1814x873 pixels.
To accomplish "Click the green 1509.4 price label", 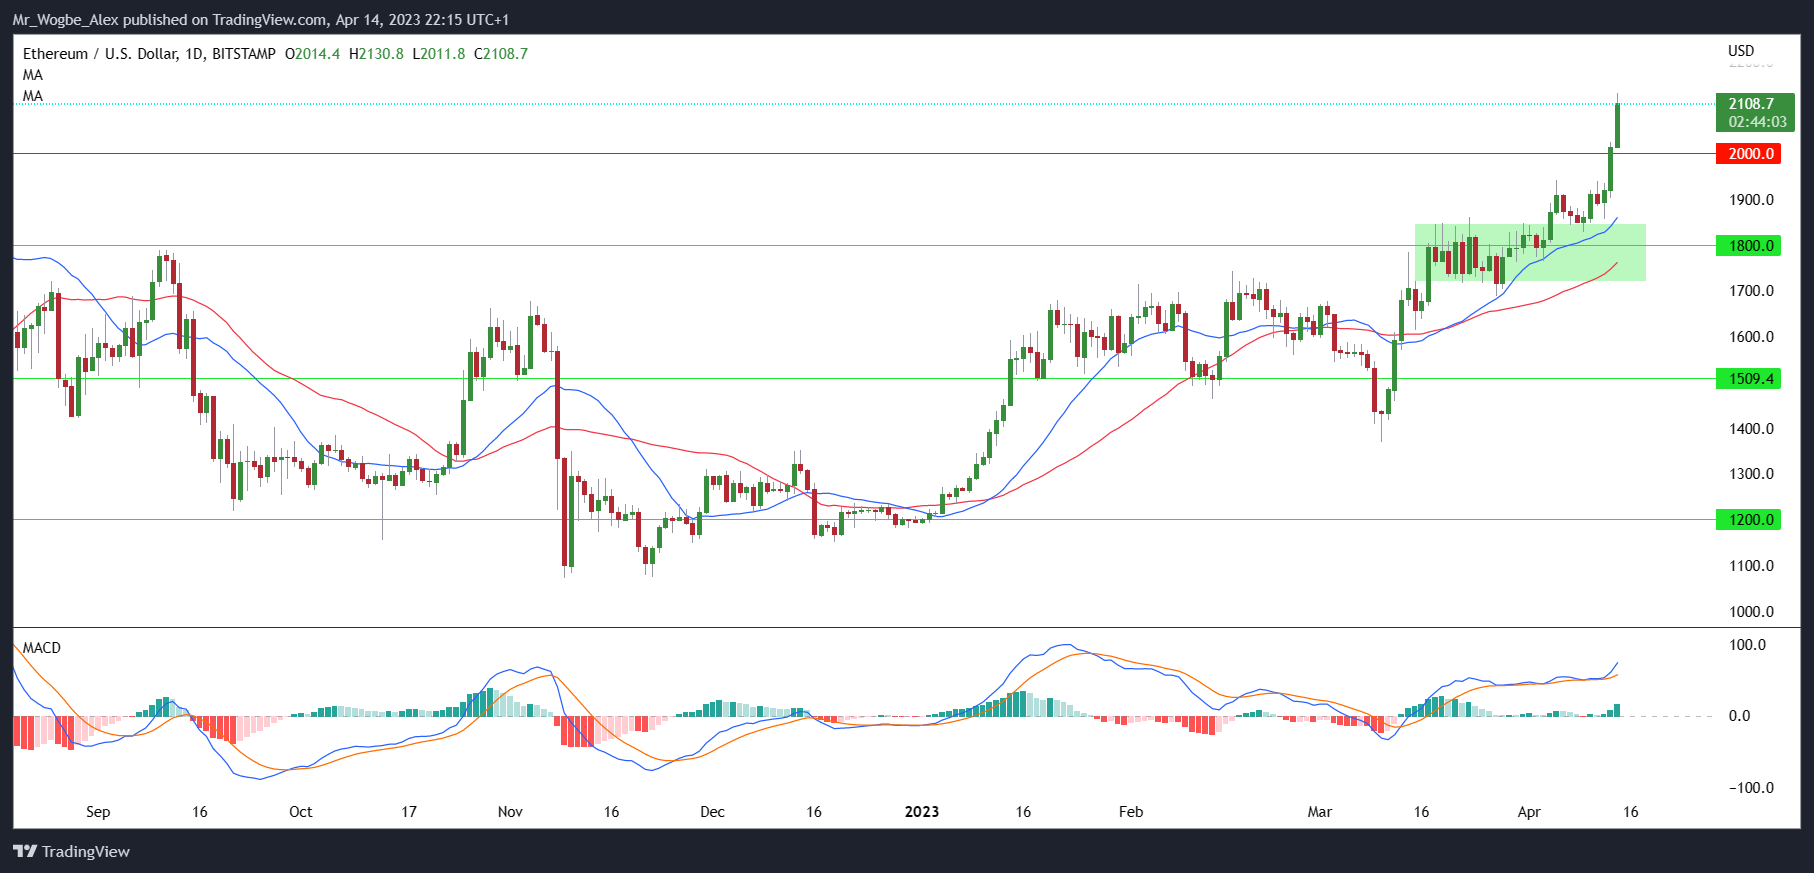I will click(1748, 379).
